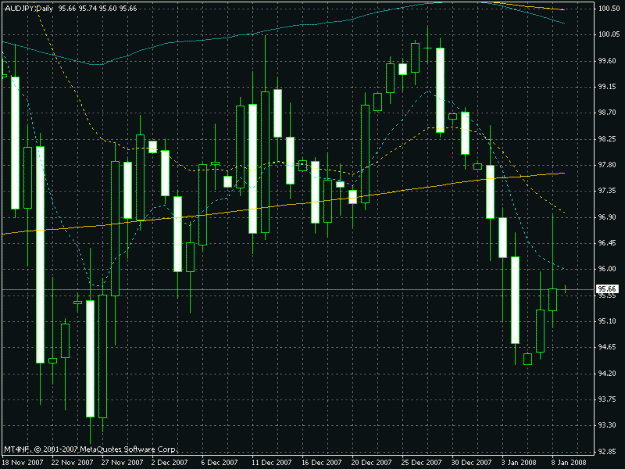This screenshot has width=625, height=469.
Task: Click the 94.20 price scale value
Action: (x=608, y=373)
